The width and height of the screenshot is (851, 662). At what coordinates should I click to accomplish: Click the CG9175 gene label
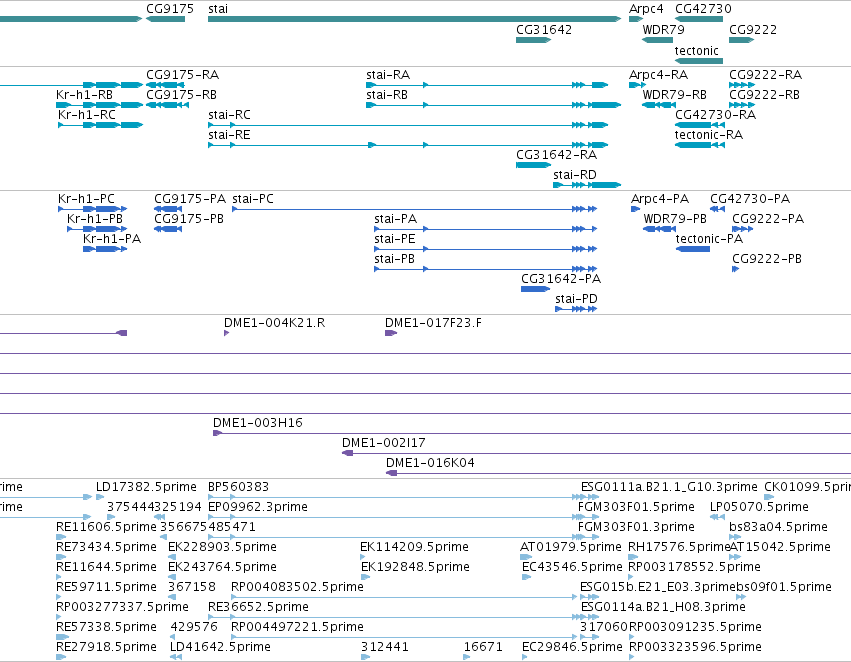pos(169,9)
